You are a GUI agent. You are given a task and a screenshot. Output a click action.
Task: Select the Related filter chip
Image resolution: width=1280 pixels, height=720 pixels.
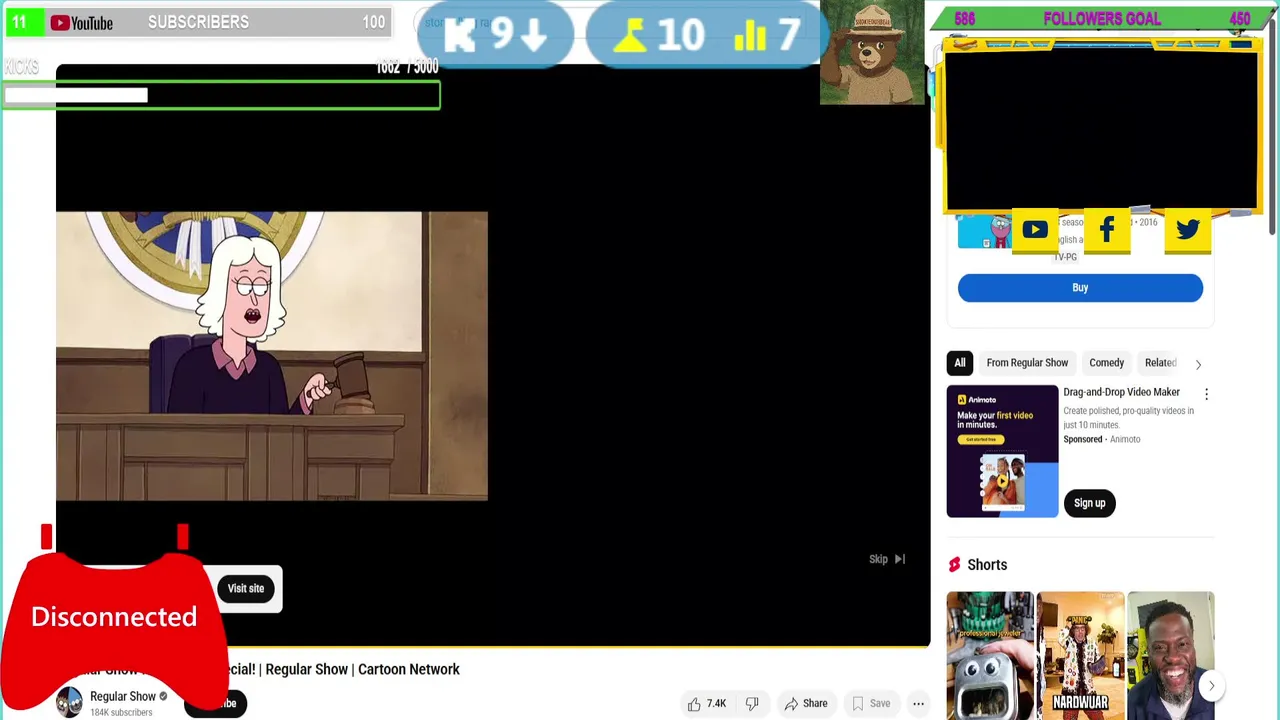point(1160,363)
